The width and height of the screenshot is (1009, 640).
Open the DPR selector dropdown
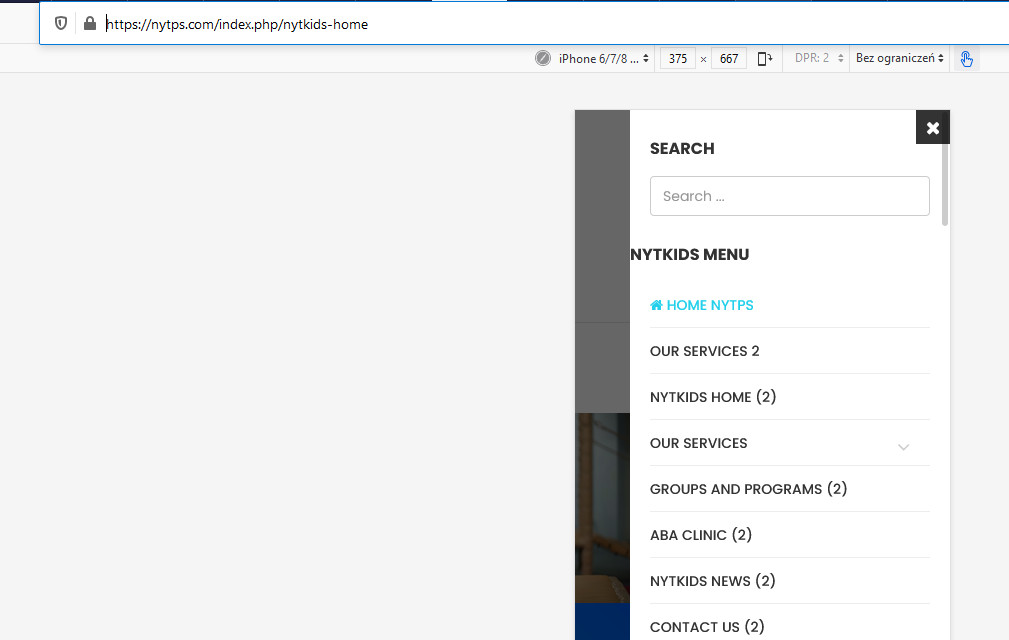(x=820, y=59)
